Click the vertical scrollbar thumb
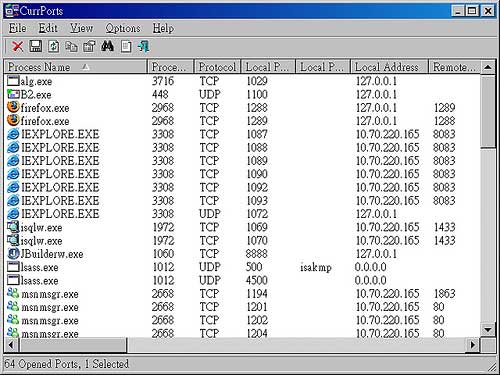Screen dimensions: 500x375 tap(488, 111)
